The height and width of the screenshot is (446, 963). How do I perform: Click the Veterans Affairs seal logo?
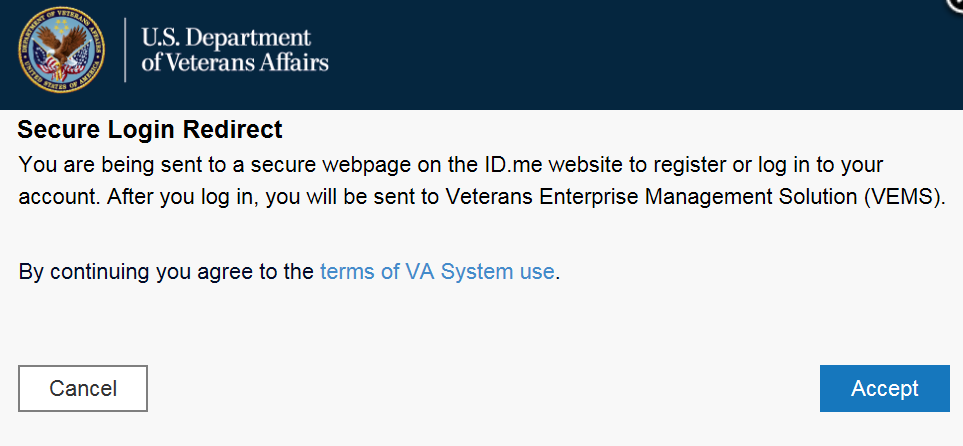(59, 49)
